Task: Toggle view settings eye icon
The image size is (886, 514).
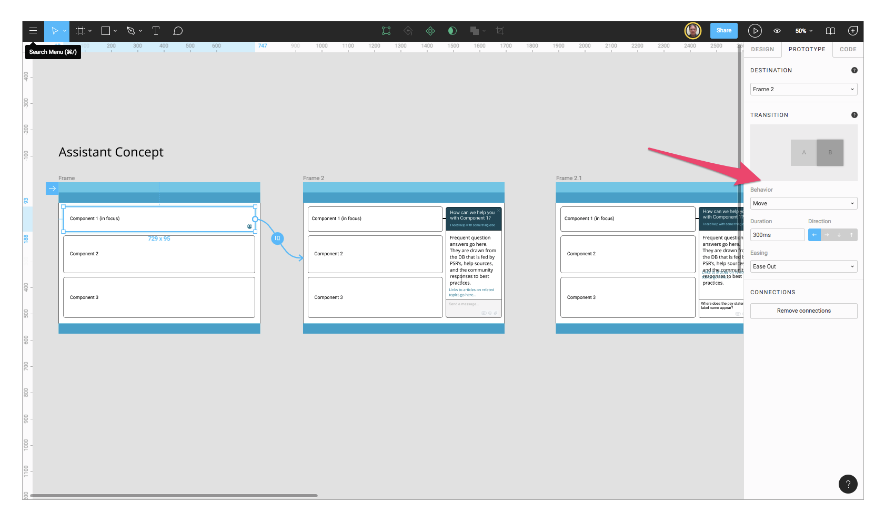Action: click(777, 31)
